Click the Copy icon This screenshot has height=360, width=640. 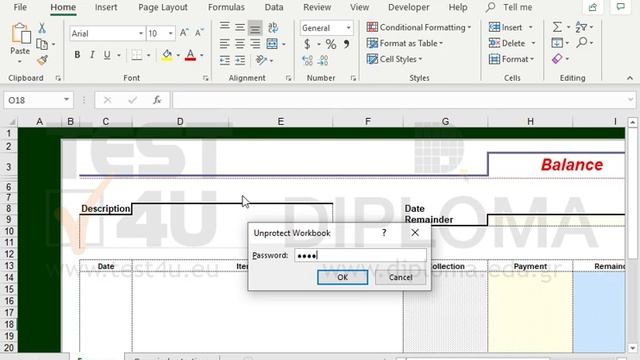coord(42,44)
